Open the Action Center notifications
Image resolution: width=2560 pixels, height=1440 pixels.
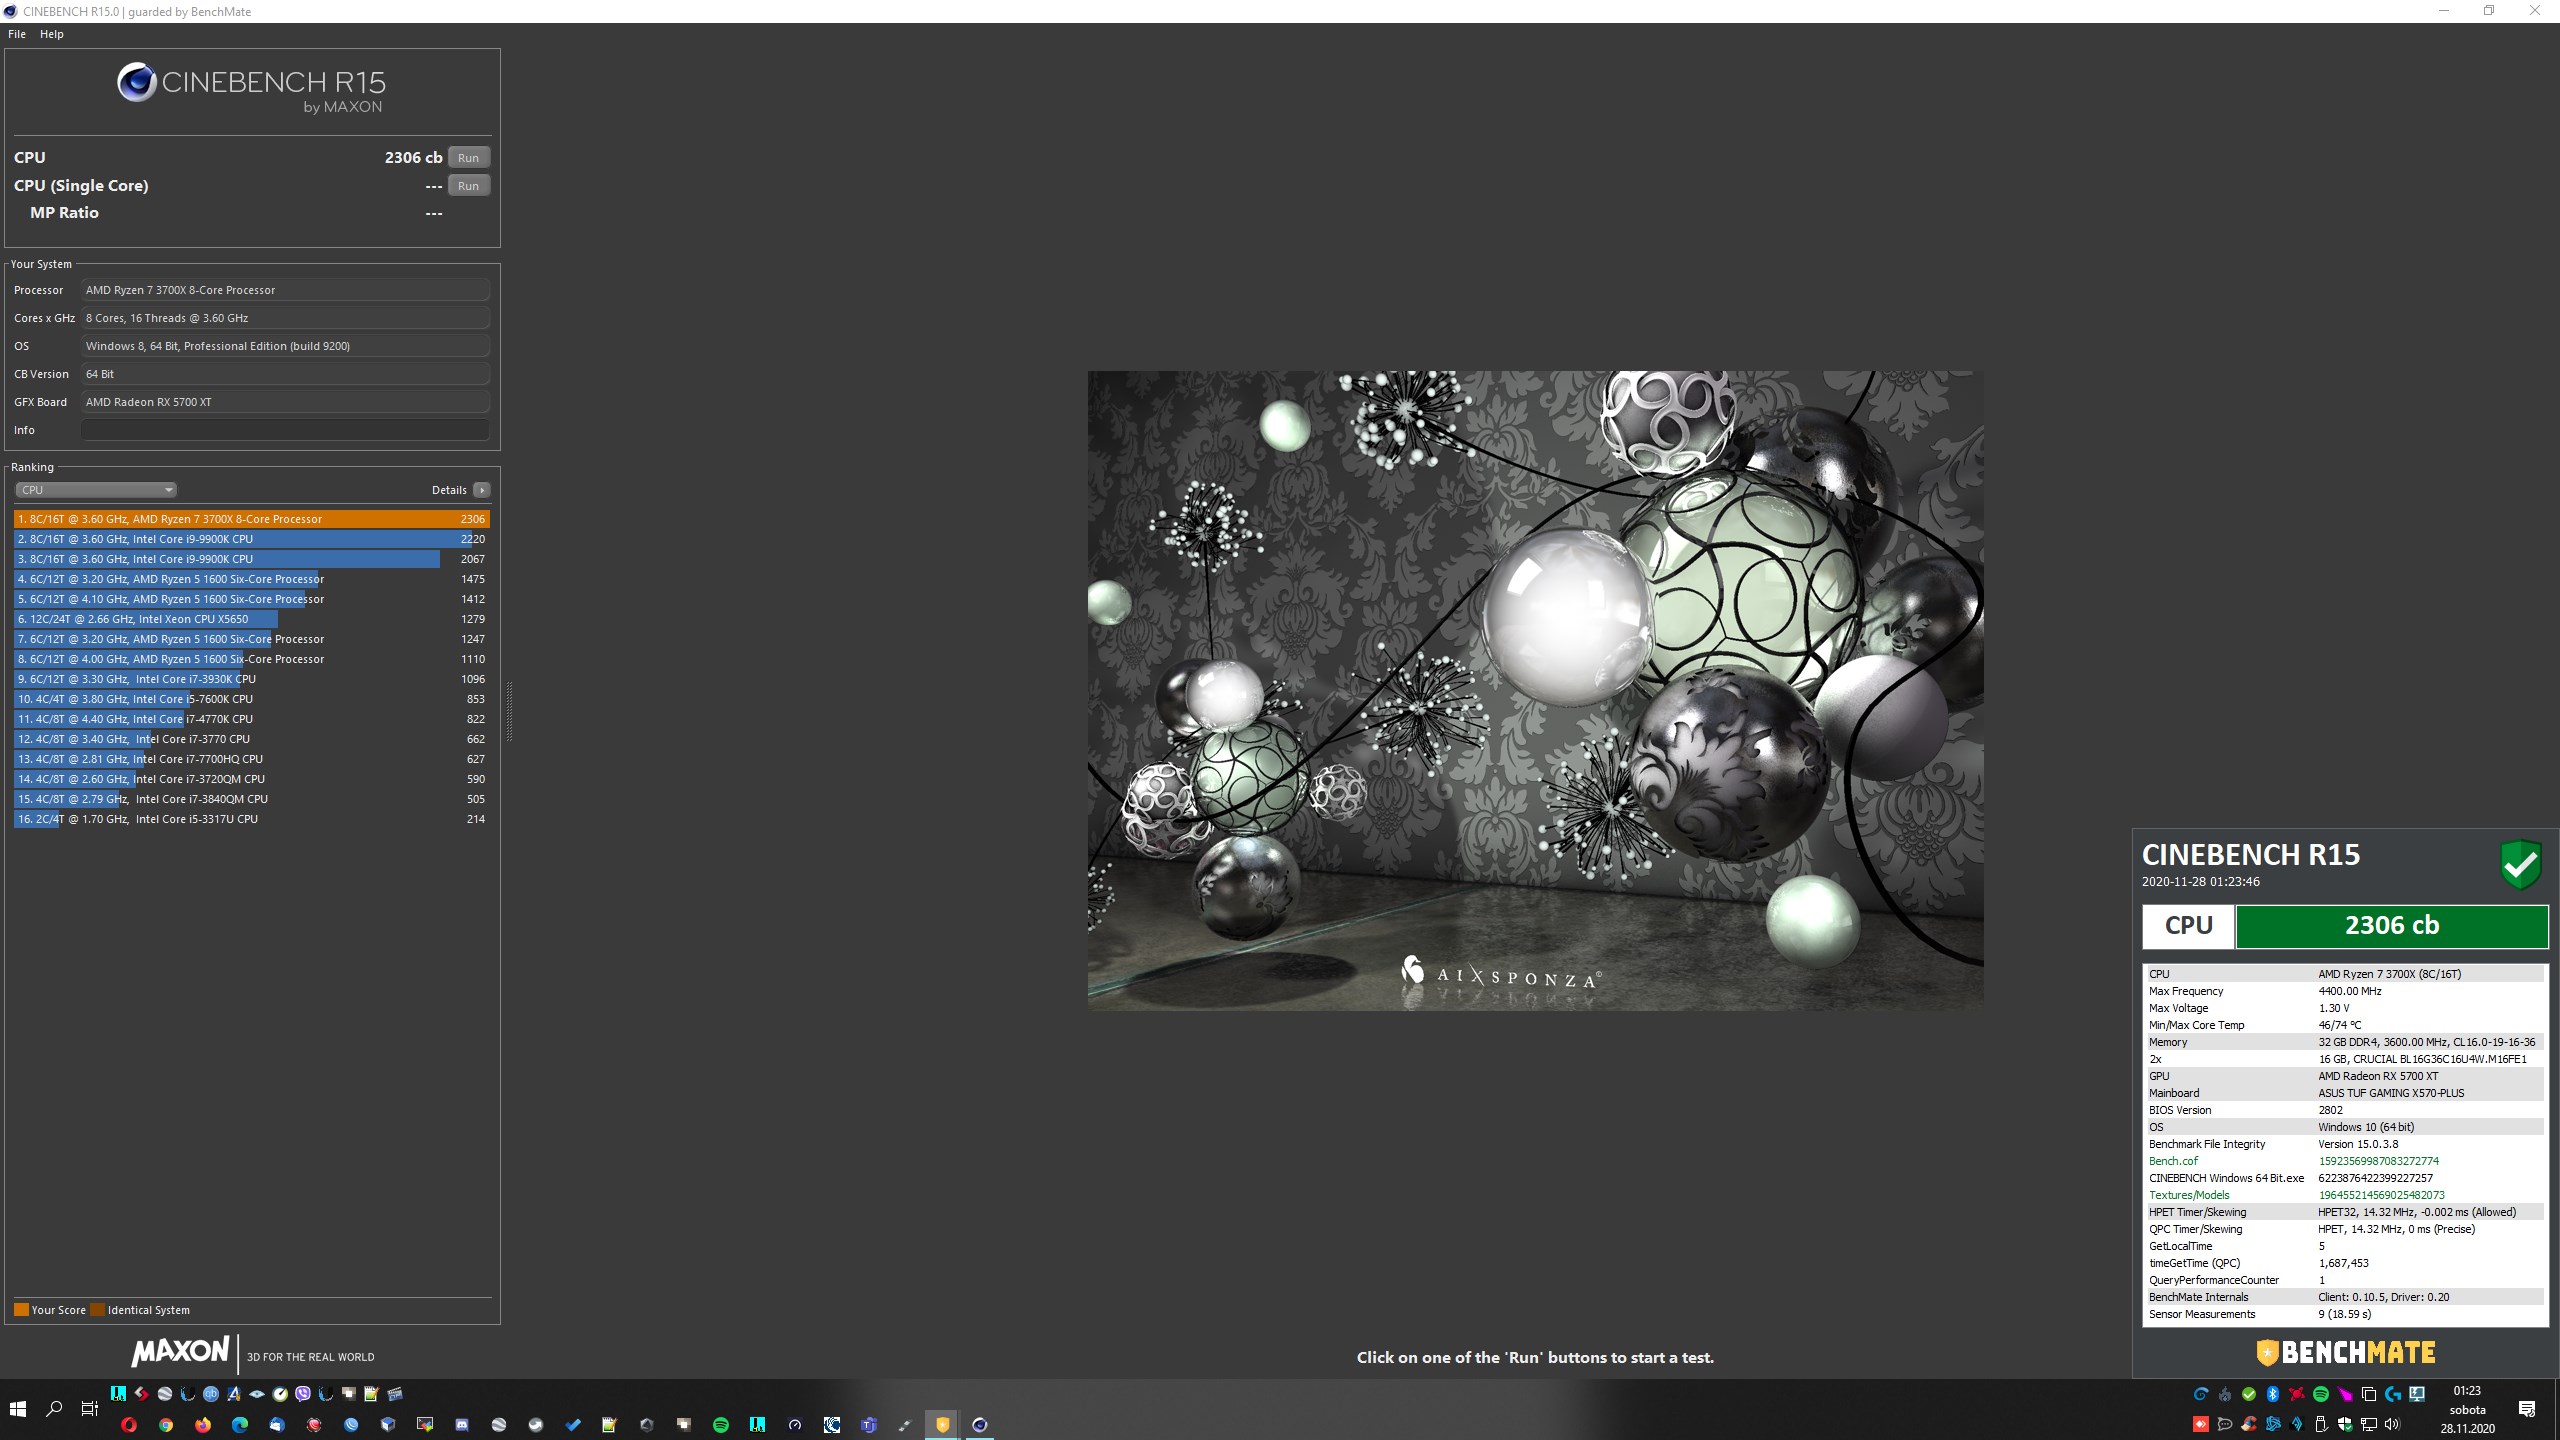point(2527,1409)
